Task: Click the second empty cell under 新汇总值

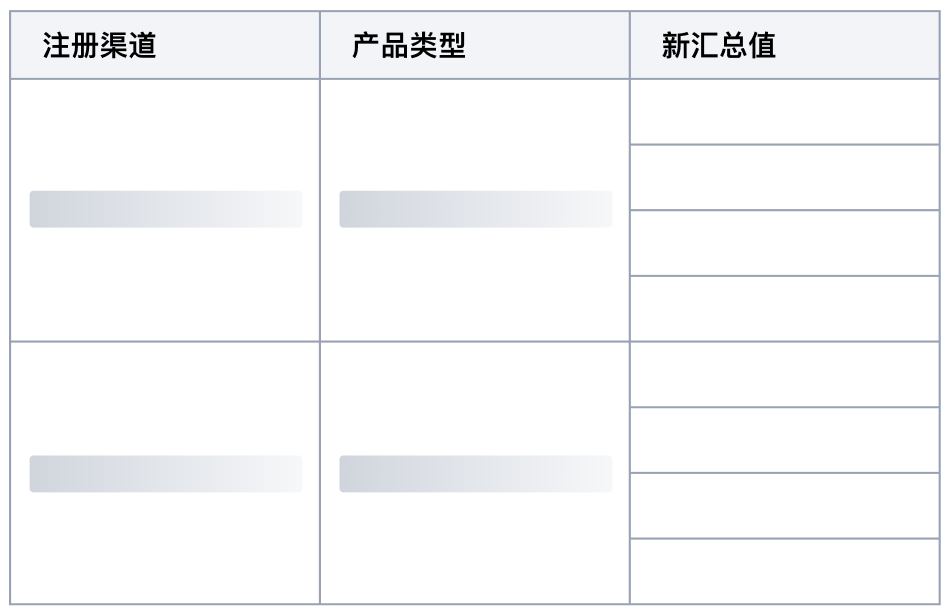Action: click(x=785, y=177)
